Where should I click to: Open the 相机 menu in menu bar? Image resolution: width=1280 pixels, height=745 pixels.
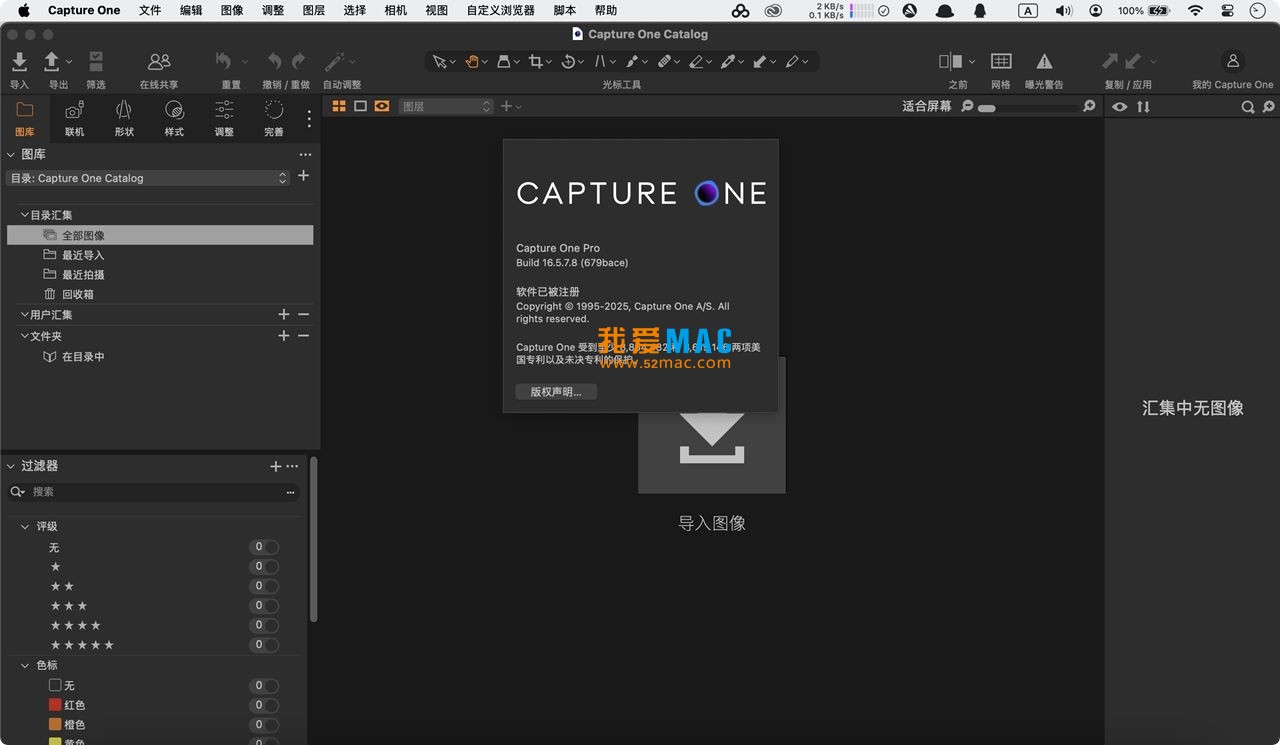pos(395,10)
